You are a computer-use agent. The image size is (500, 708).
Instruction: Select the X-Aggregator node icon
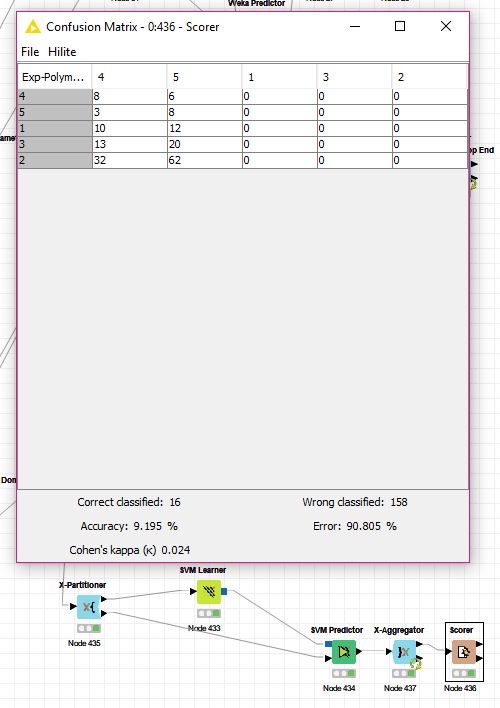pos(404,652)
